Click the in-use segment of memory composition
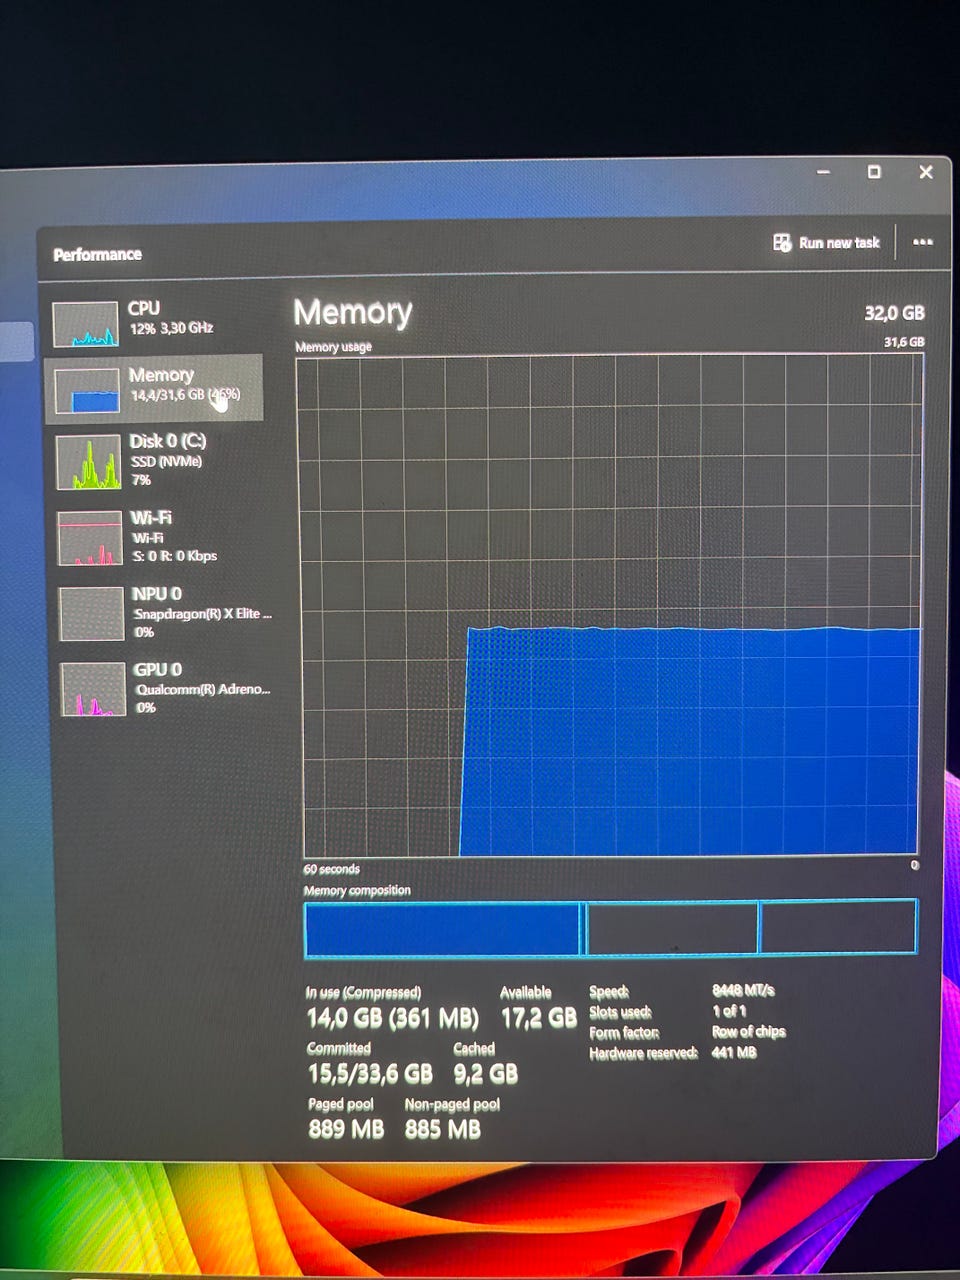The width and height of the screenshot is (960, 1280). (441, 929)
